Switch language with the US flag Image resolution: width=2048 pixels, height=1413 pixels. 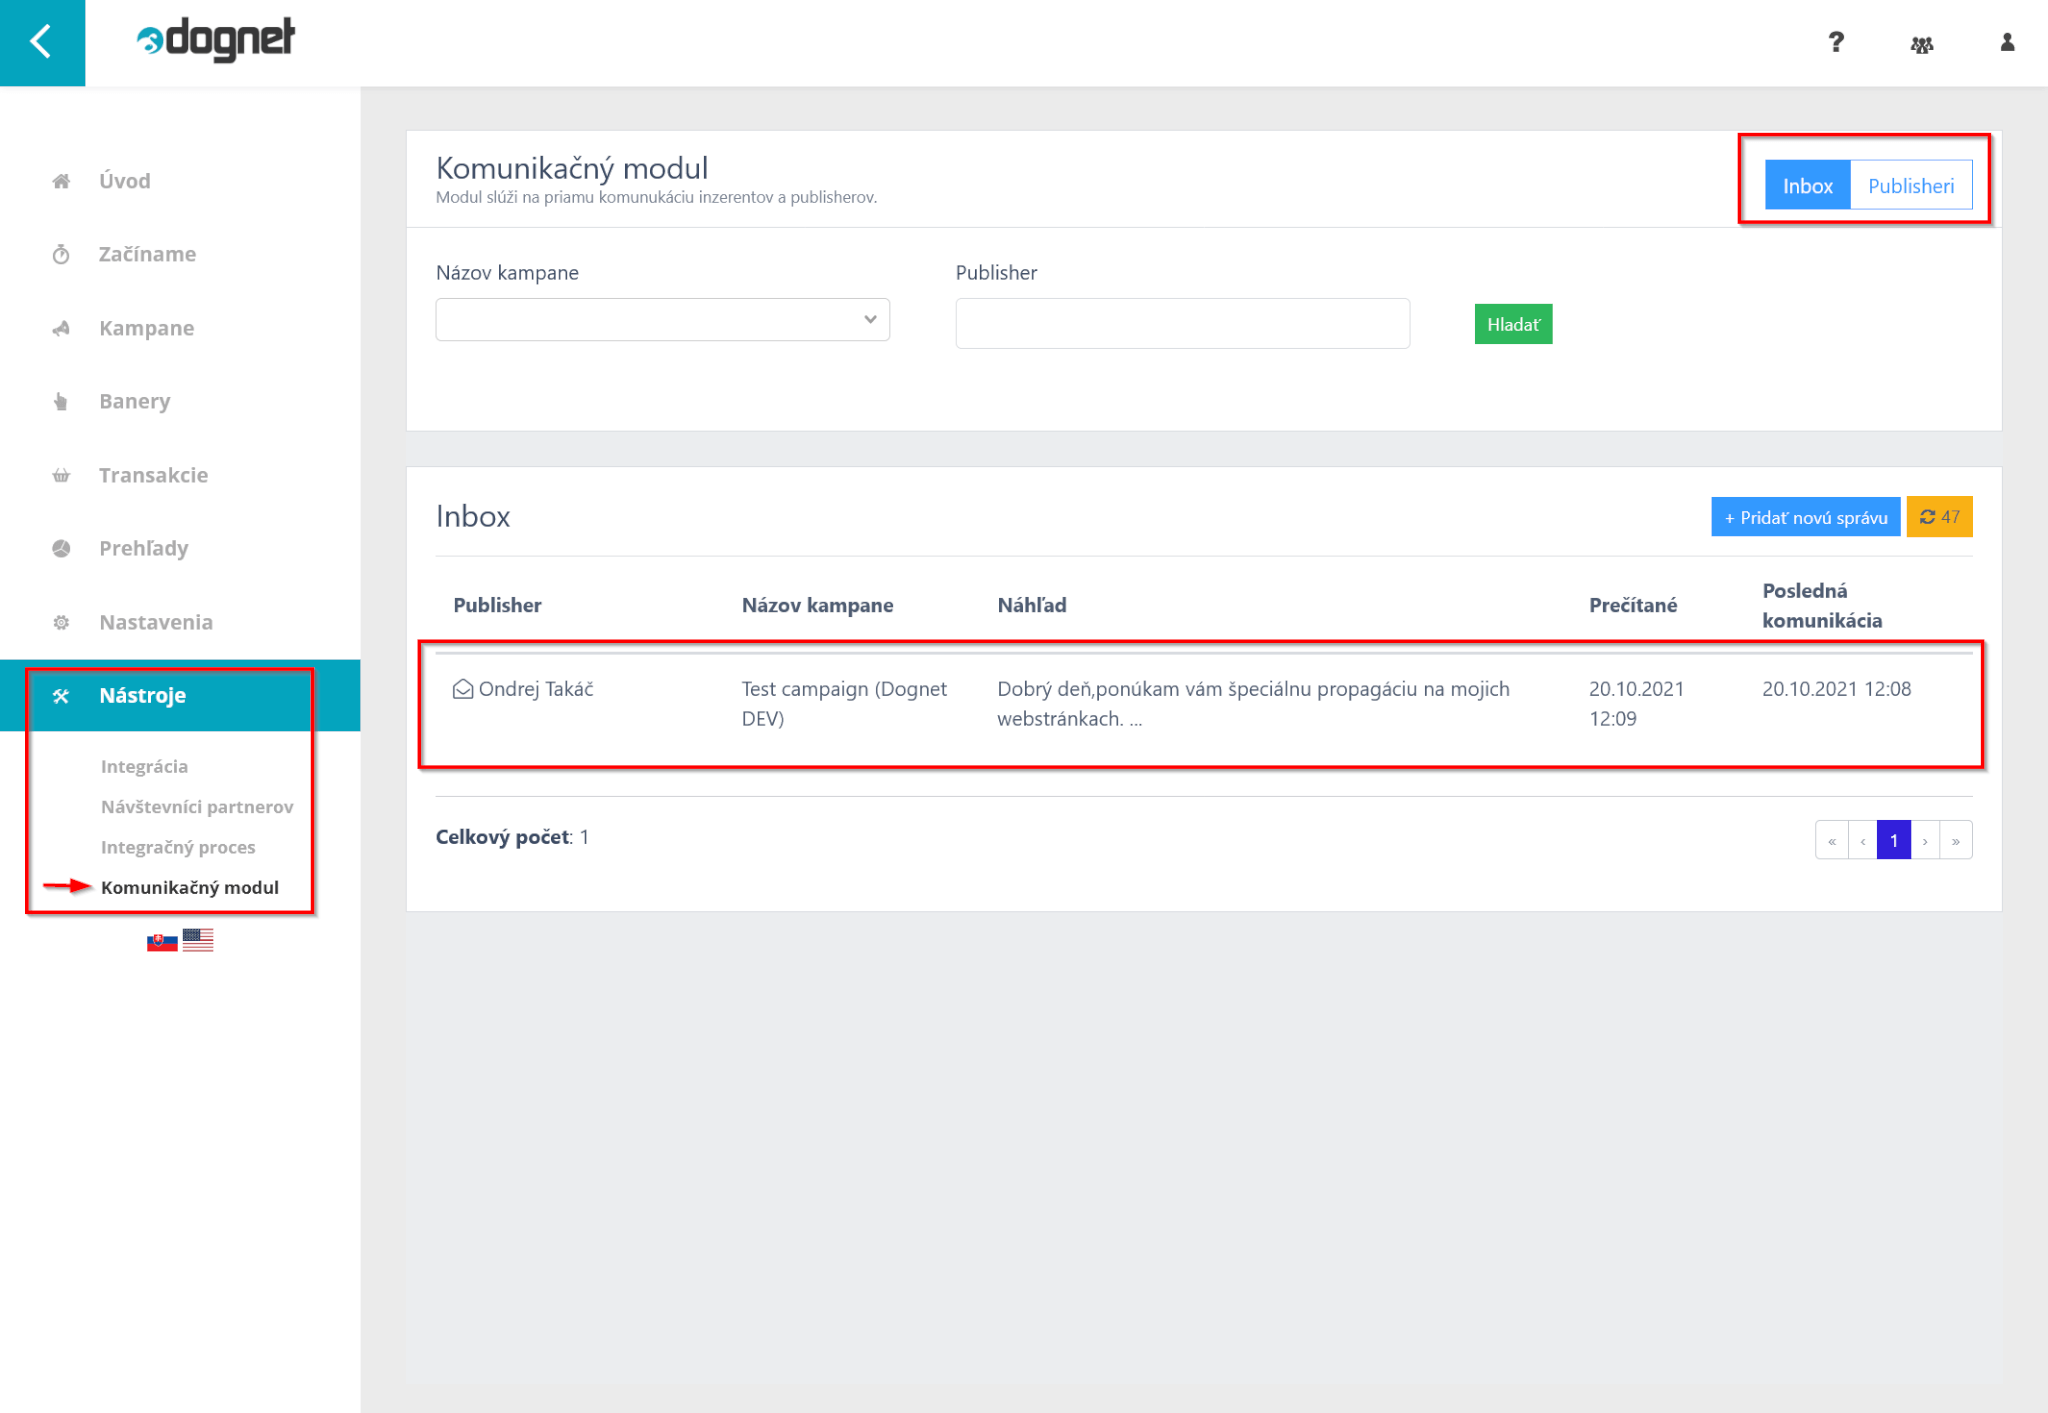(198, 940)
